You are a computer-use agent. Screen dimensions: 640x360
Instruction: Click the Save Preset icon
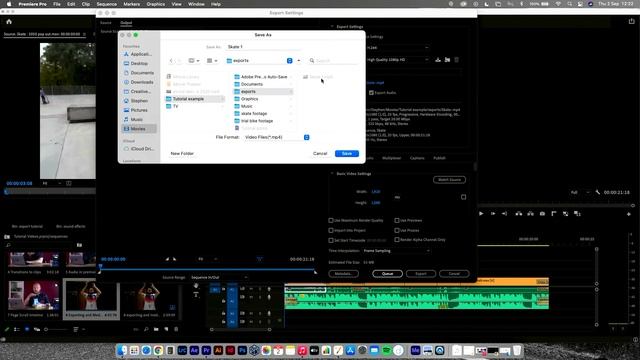pyautogui.click(x=438, y=60)
